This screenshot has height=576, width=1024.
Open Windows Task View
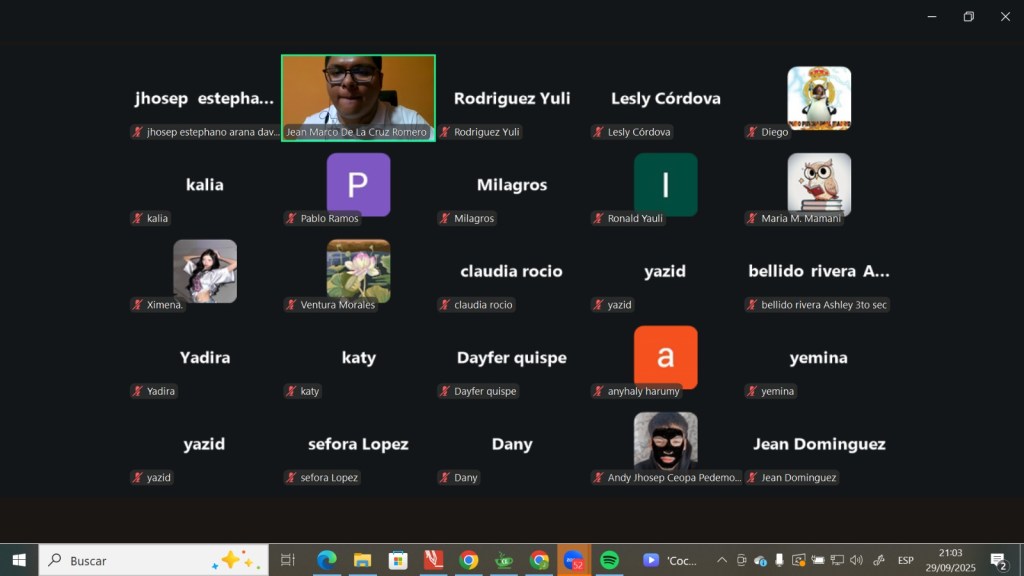pyautogui.click(x=288, y=560)
